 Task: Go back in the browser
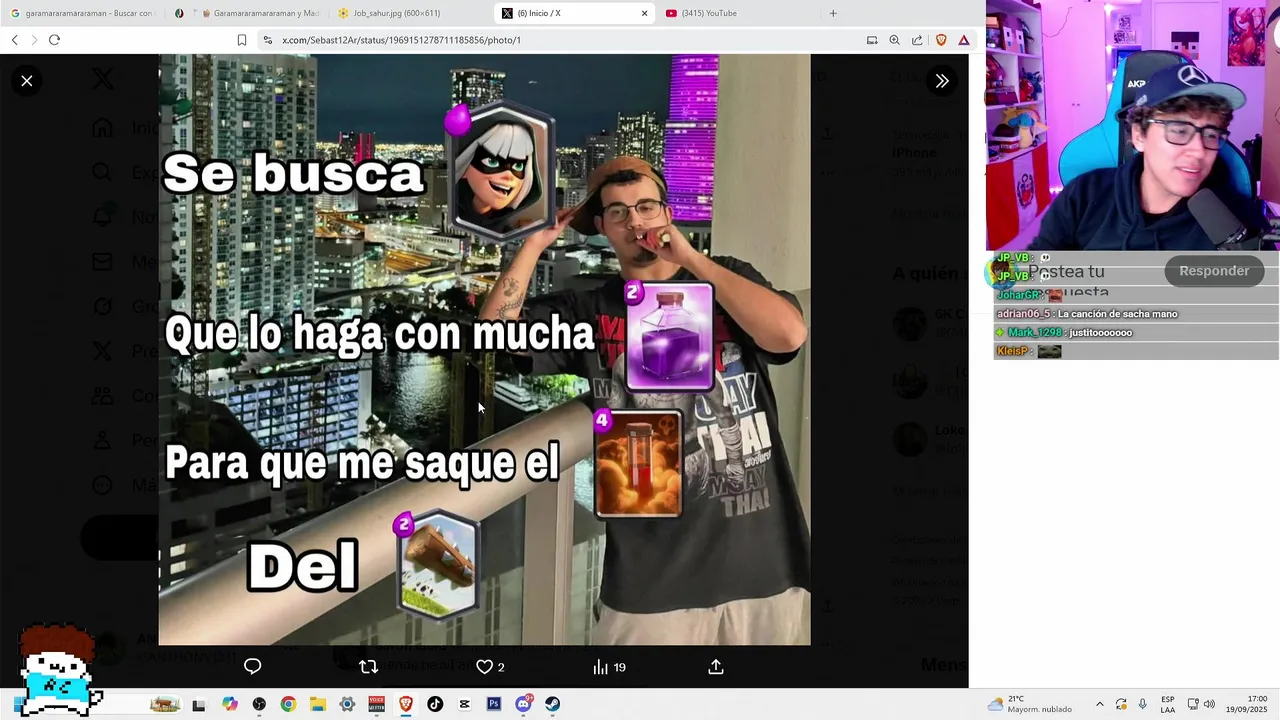click(x=14, y=40)
